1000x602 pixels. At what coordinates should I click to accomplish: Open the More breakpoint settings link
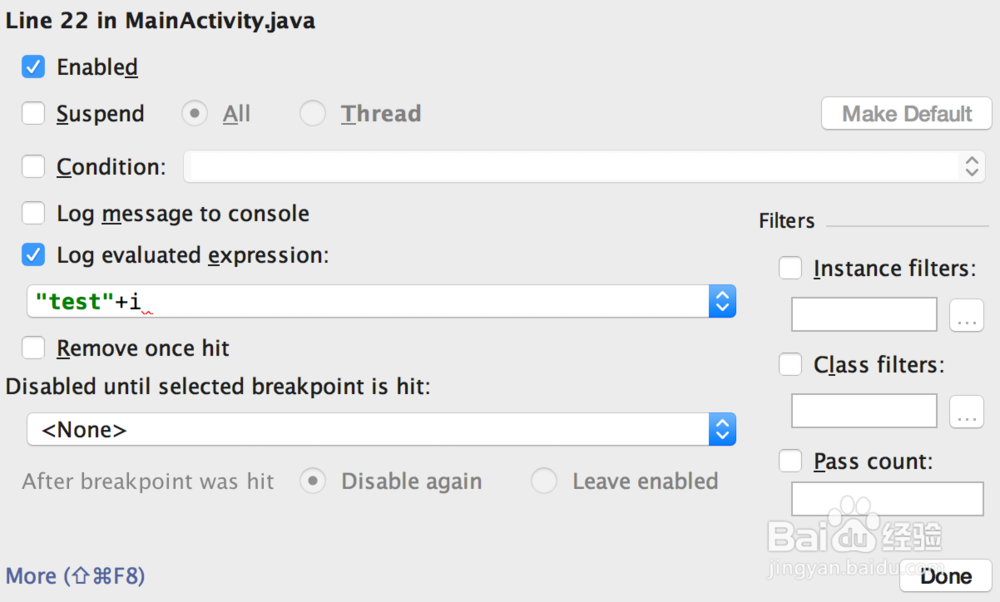tap(75, 576)
